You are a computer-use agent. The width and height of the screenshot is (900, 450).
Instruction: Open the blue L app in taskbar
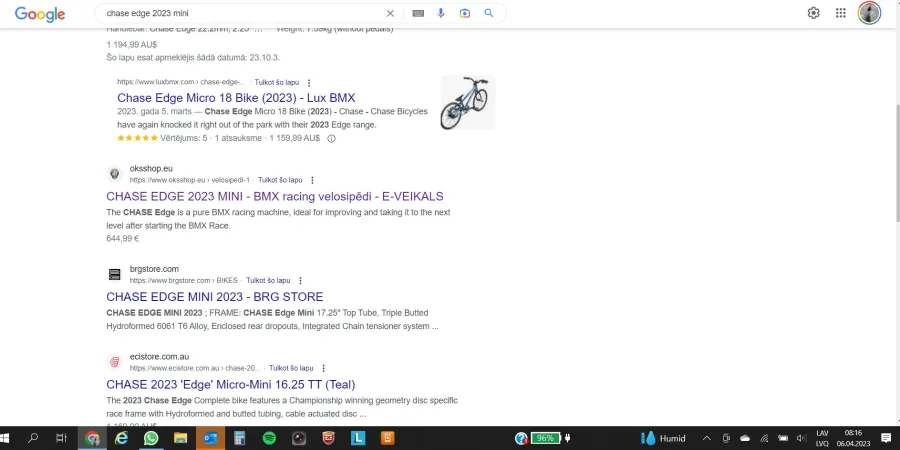point(358,439)
